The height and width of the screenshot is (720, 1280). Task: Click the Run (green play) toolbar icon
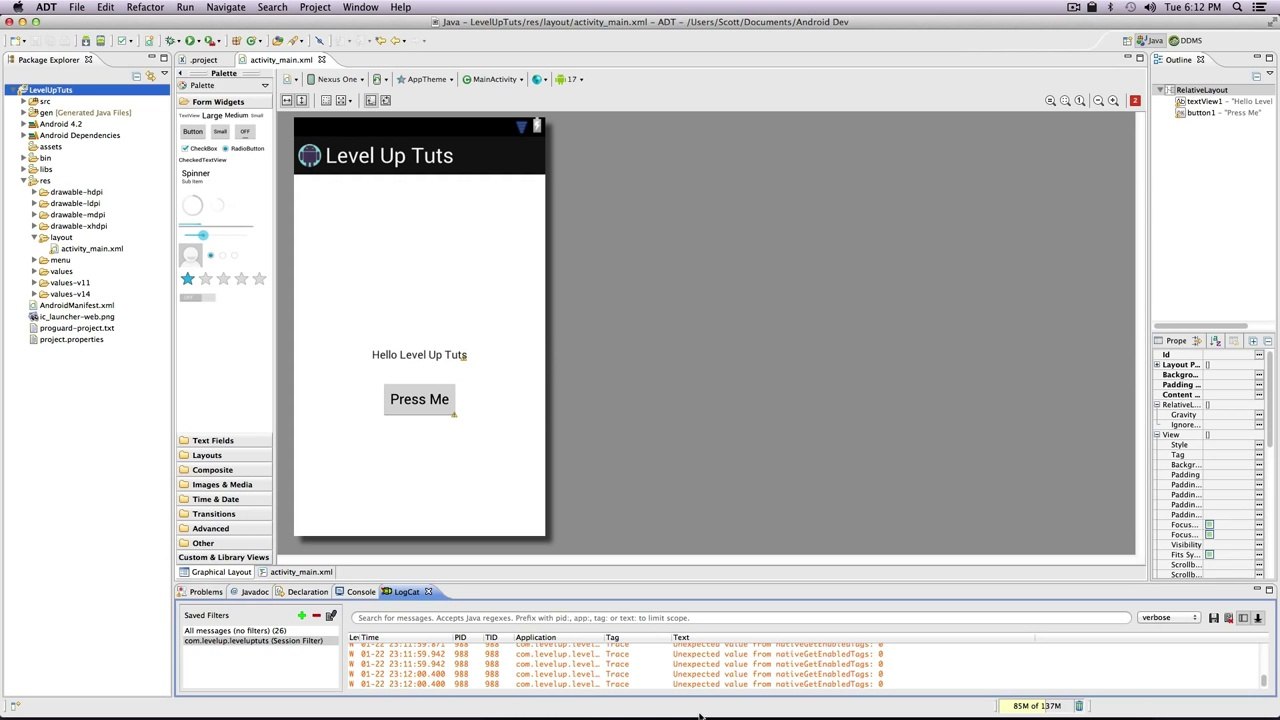coord(189,41)
